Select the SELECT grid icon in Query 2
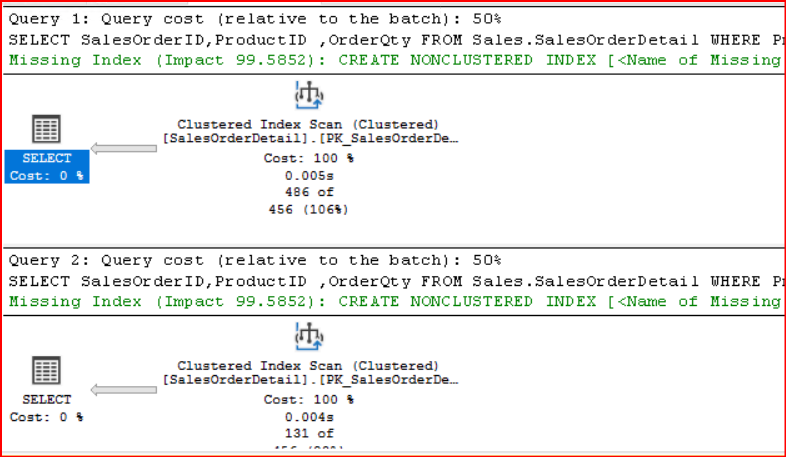Image resolution: width=786 pixels, height=457 pixels. point(47,371)
